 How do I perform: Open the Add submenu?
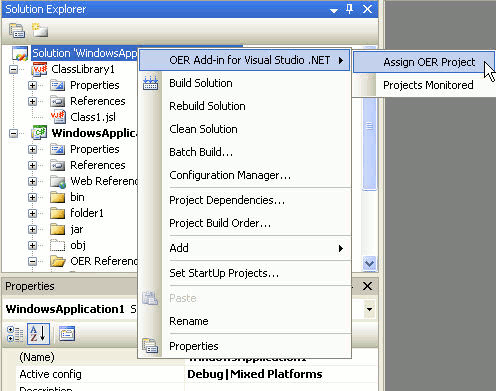click(244, 248)
